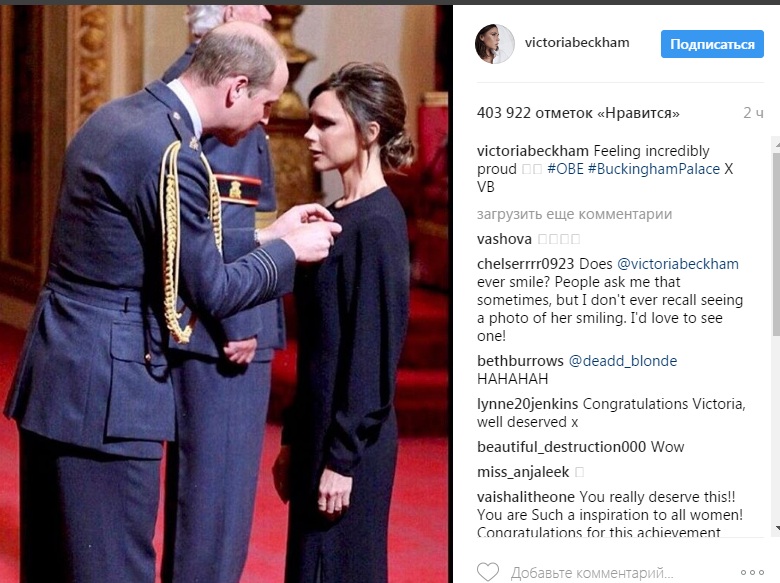Viewport: 780px width, 583px height.
Task: Open the @deadd_blonde mention link
Action: (623, 361)
